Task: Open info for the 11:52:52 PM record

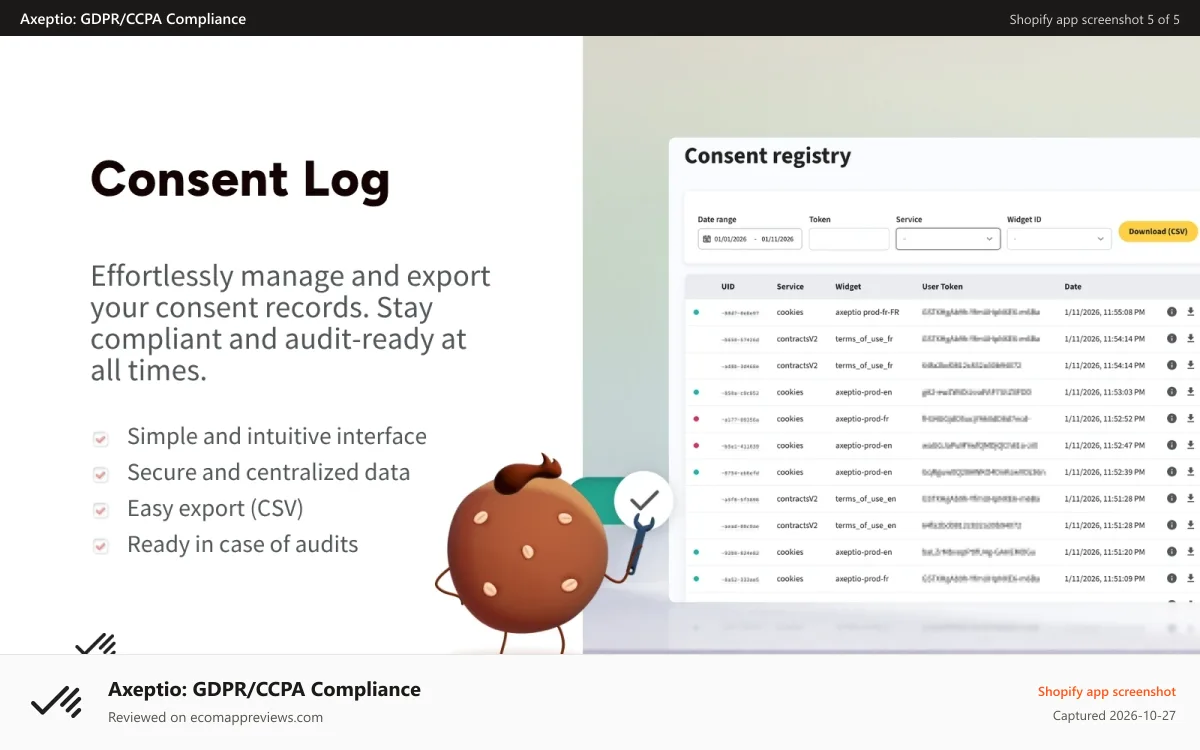Action: point(1171,419)
